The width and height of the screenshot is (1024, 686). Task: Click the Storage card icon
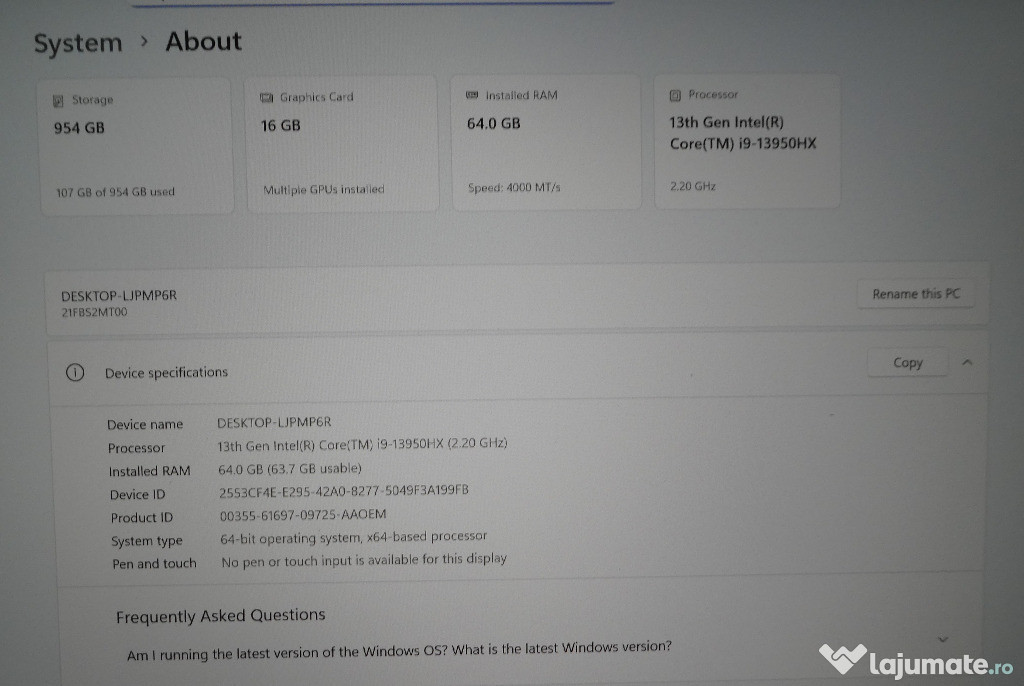pyautogui.click(x=58, y=101)
